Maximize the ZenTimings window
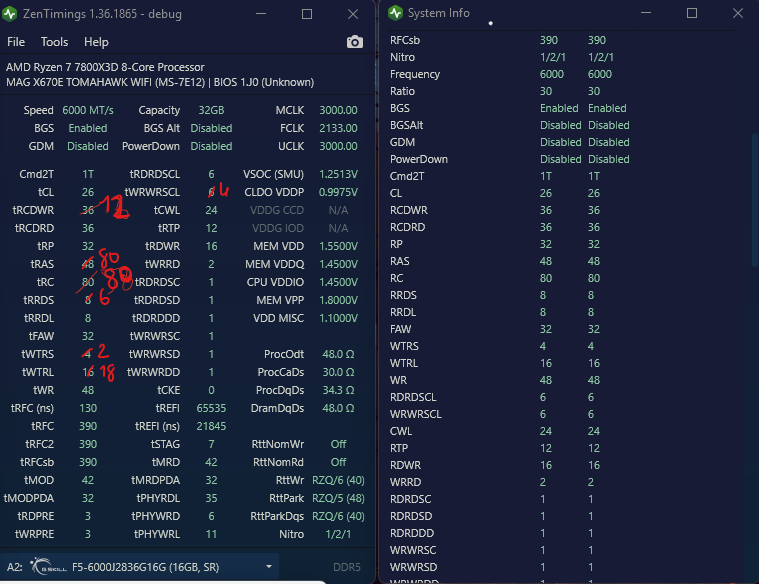 306,14
